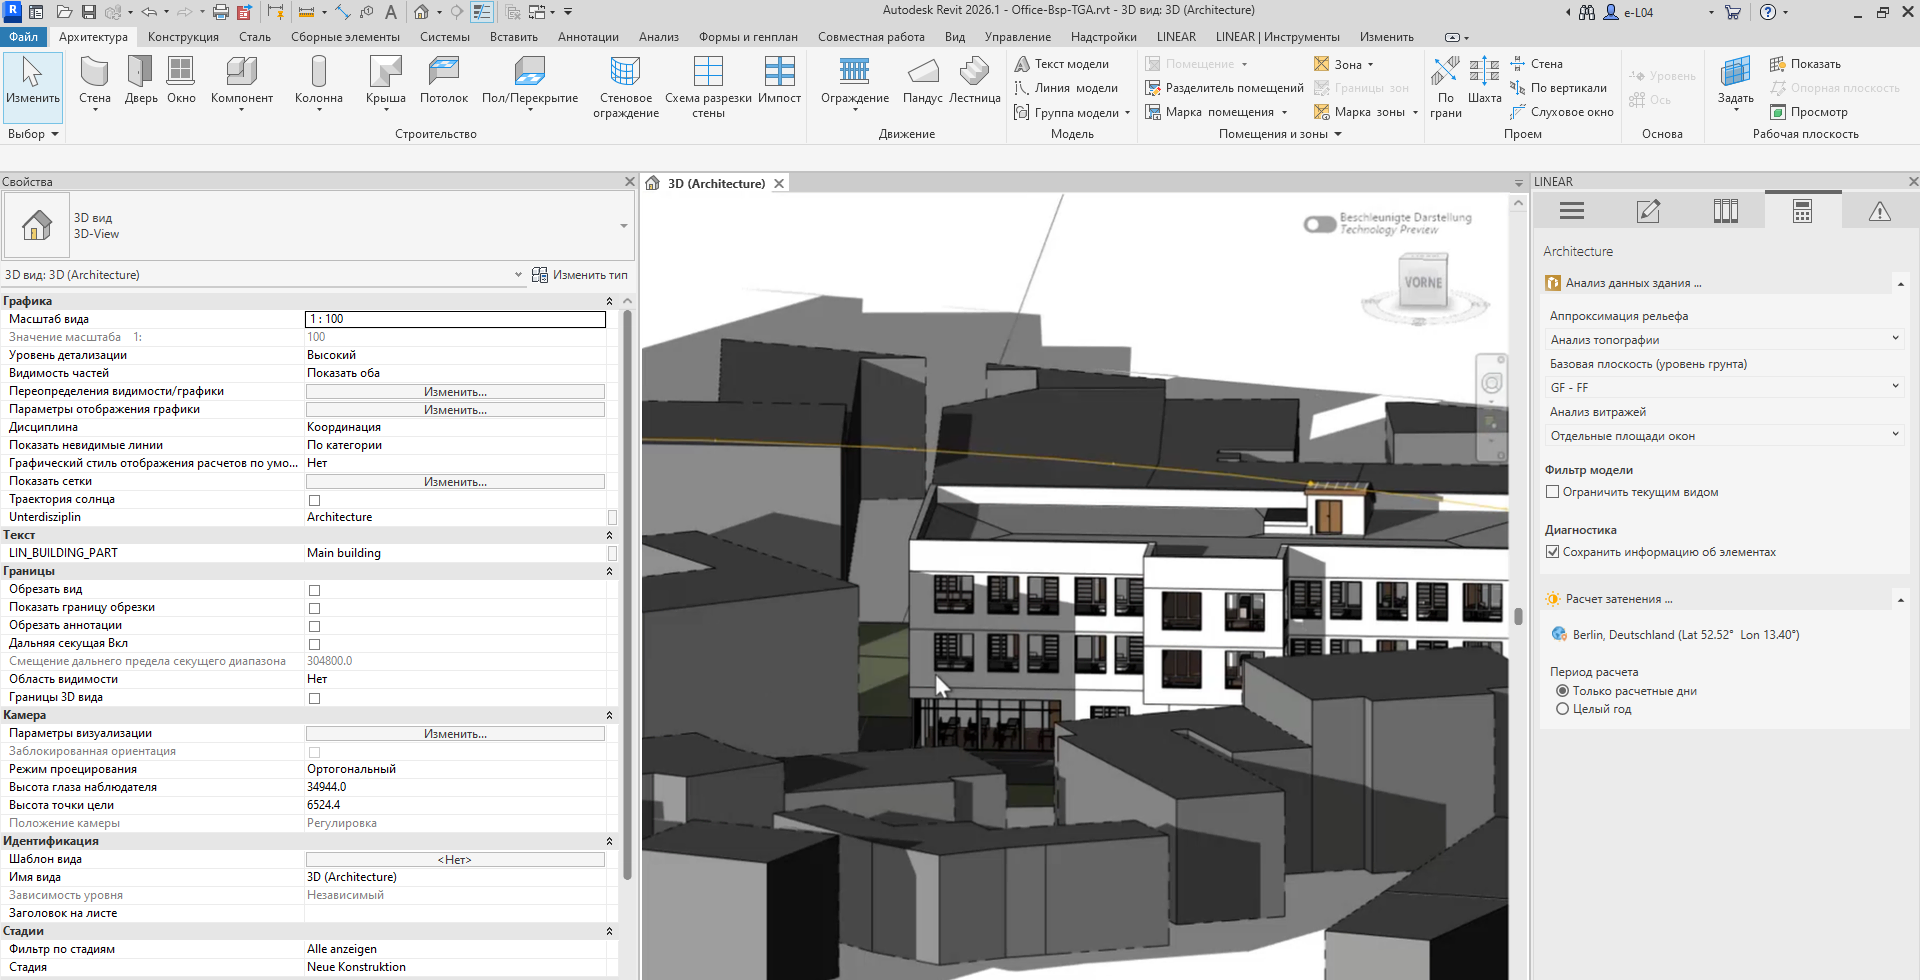Open the Отдельные площади окон dropdown
Screen dimensions: 1920x980
tap(1722, 436)
